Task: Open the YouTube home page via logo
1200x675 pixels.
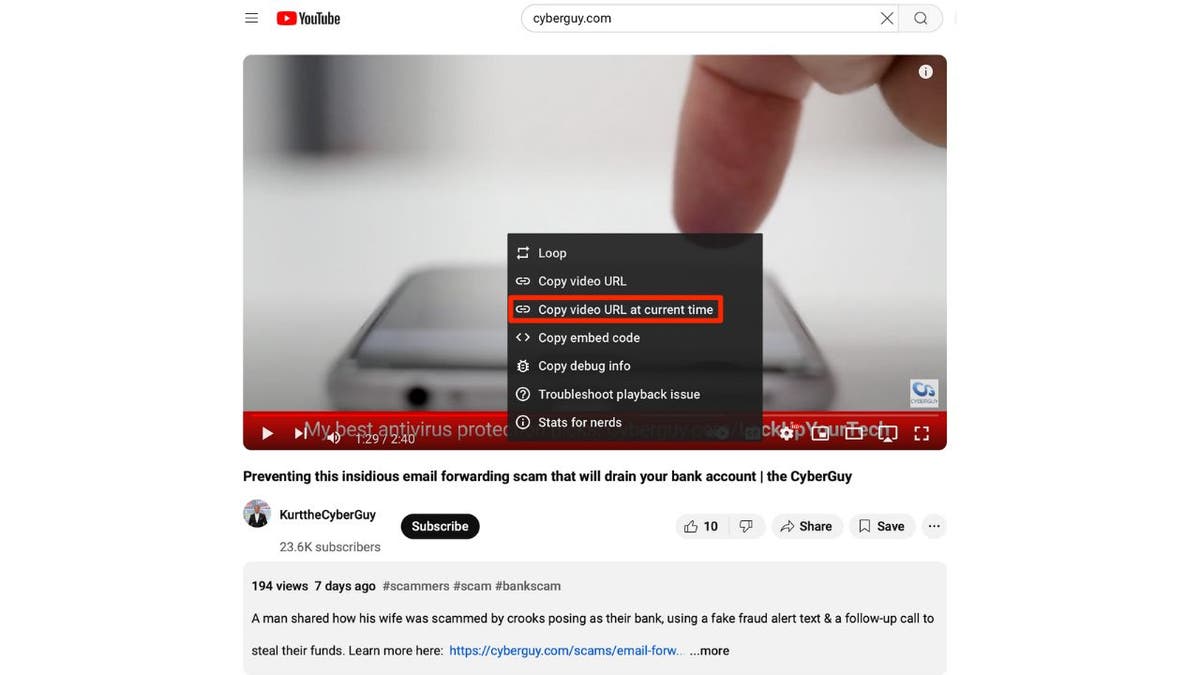Action: [x=308, y=17]
